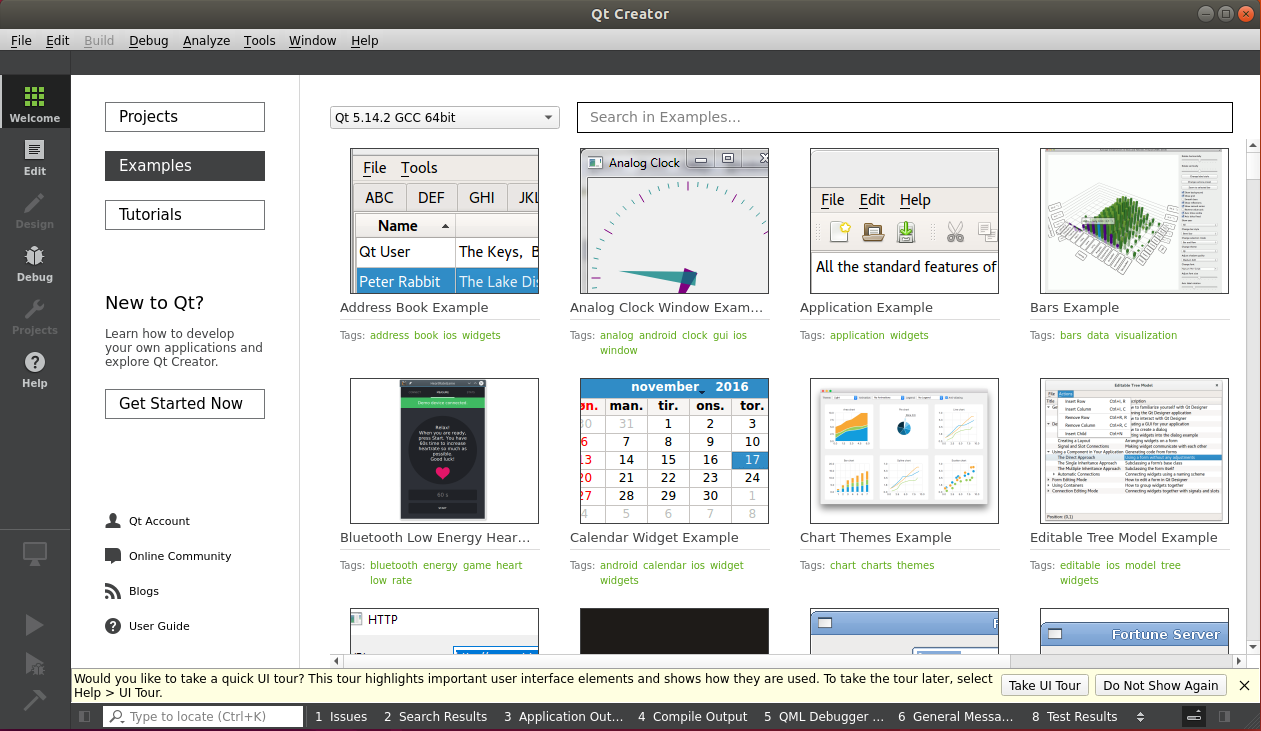Open the Help mode icon

[x=35, y=369]
